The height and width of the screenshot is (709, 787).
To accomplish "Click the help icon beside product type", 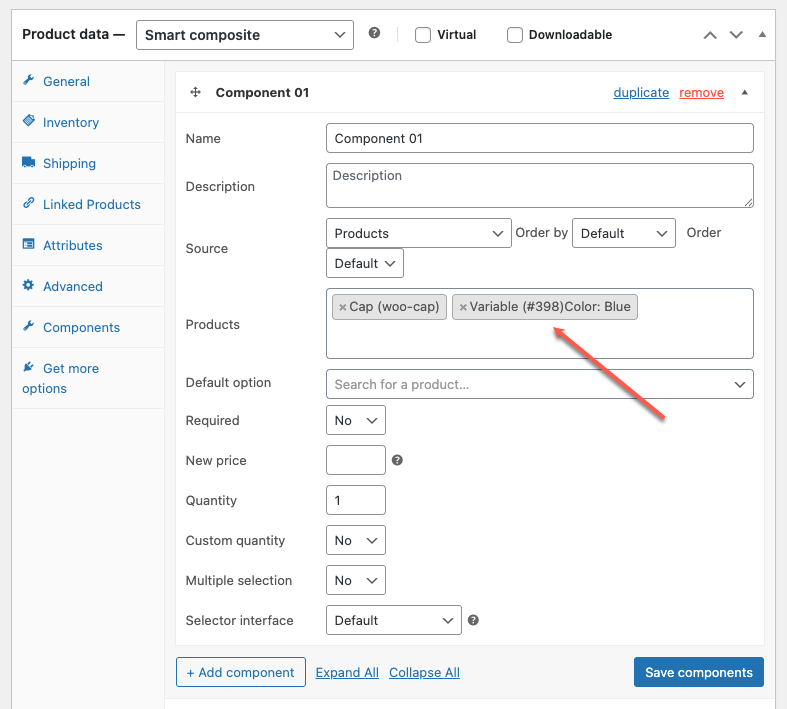I will coord(374,33).
